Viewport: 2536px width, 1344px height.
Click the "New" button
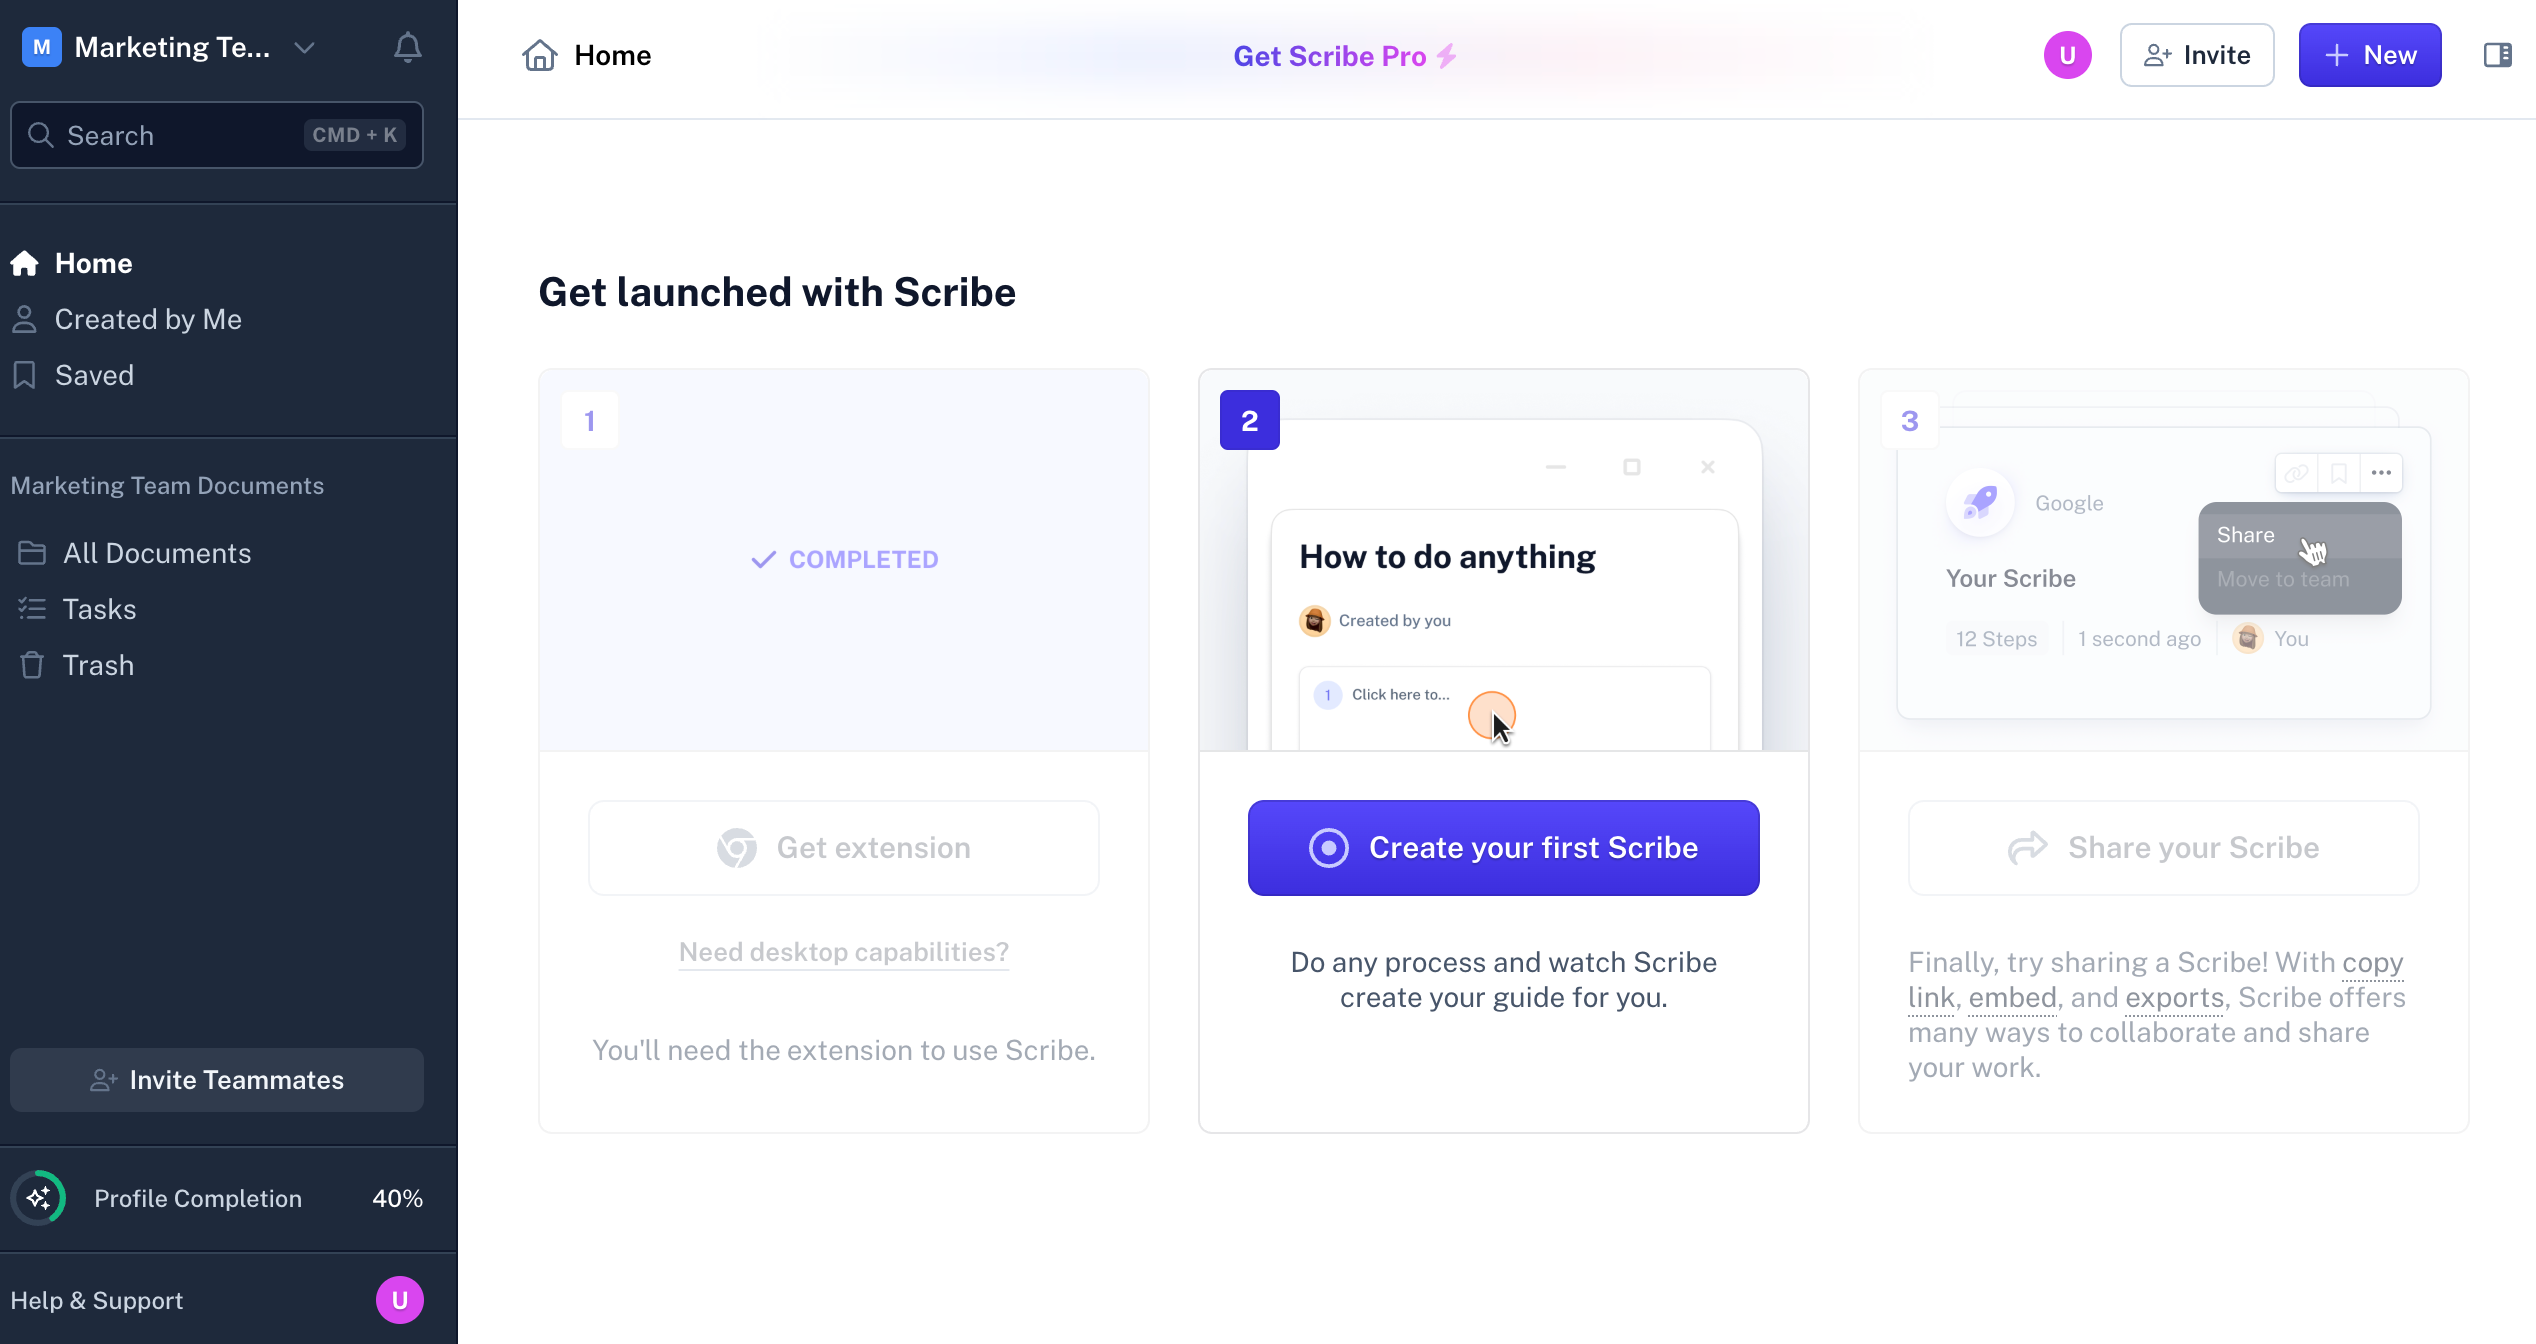point(2370,55)
